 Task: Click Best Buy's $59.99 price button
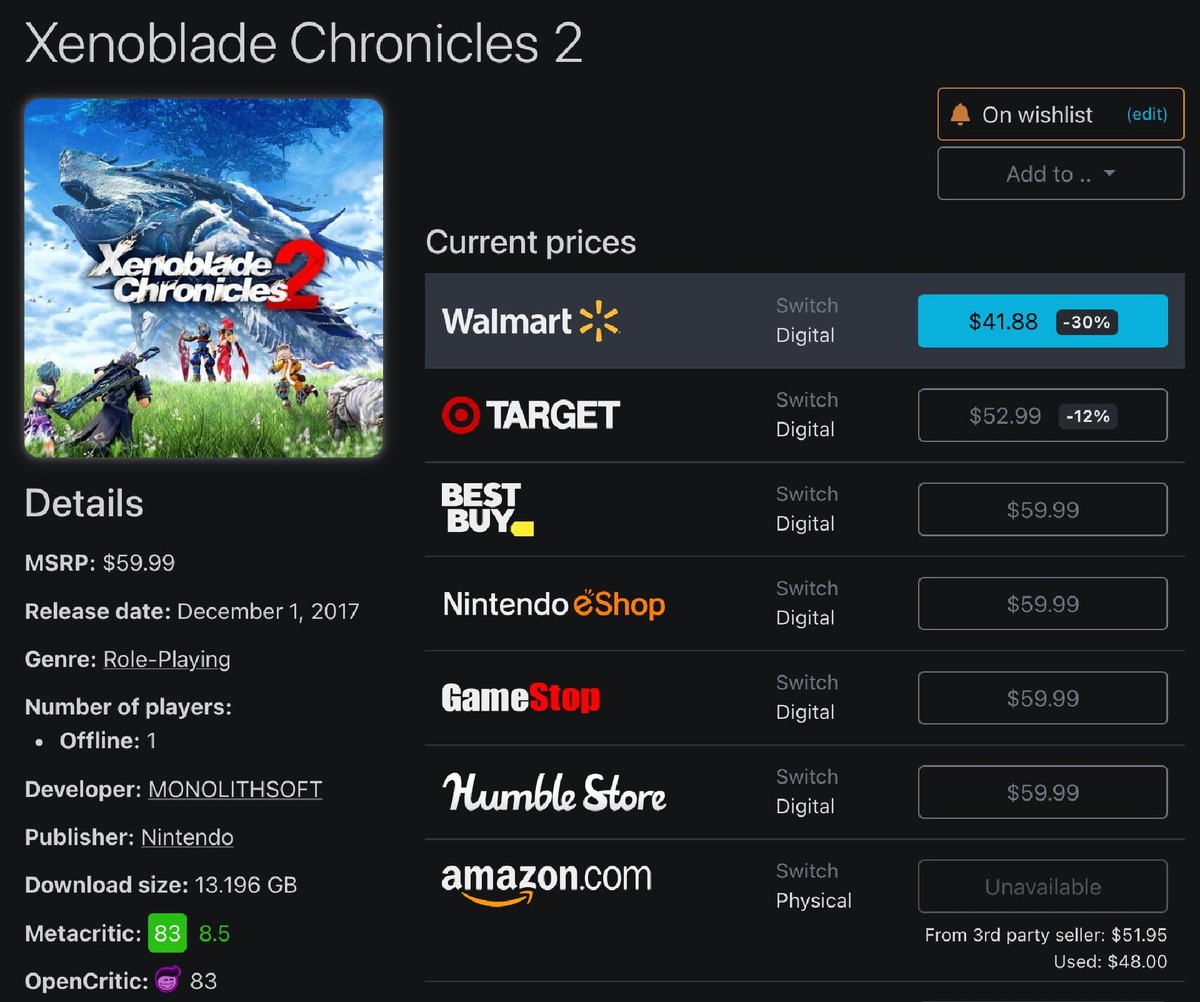coord(1042,510)
